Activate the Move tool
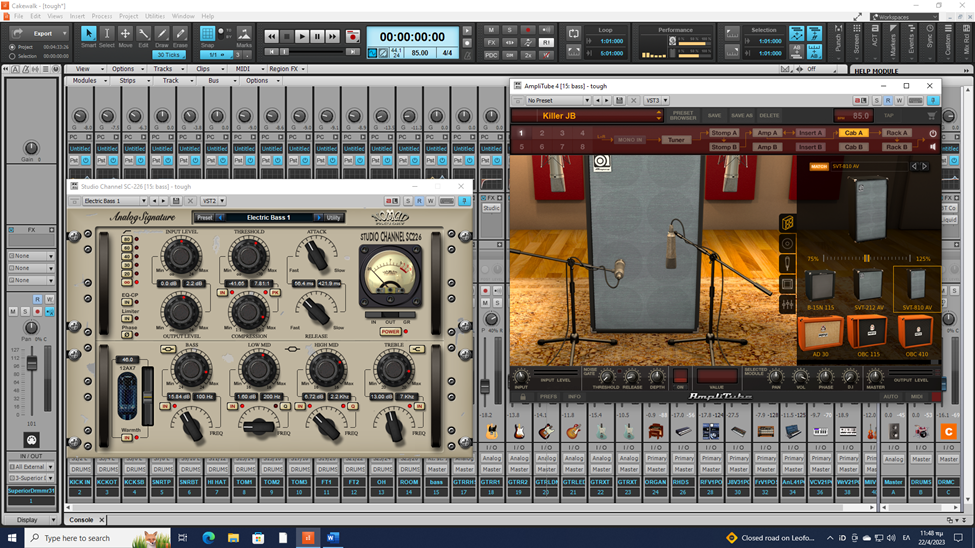 coord(125,37)
